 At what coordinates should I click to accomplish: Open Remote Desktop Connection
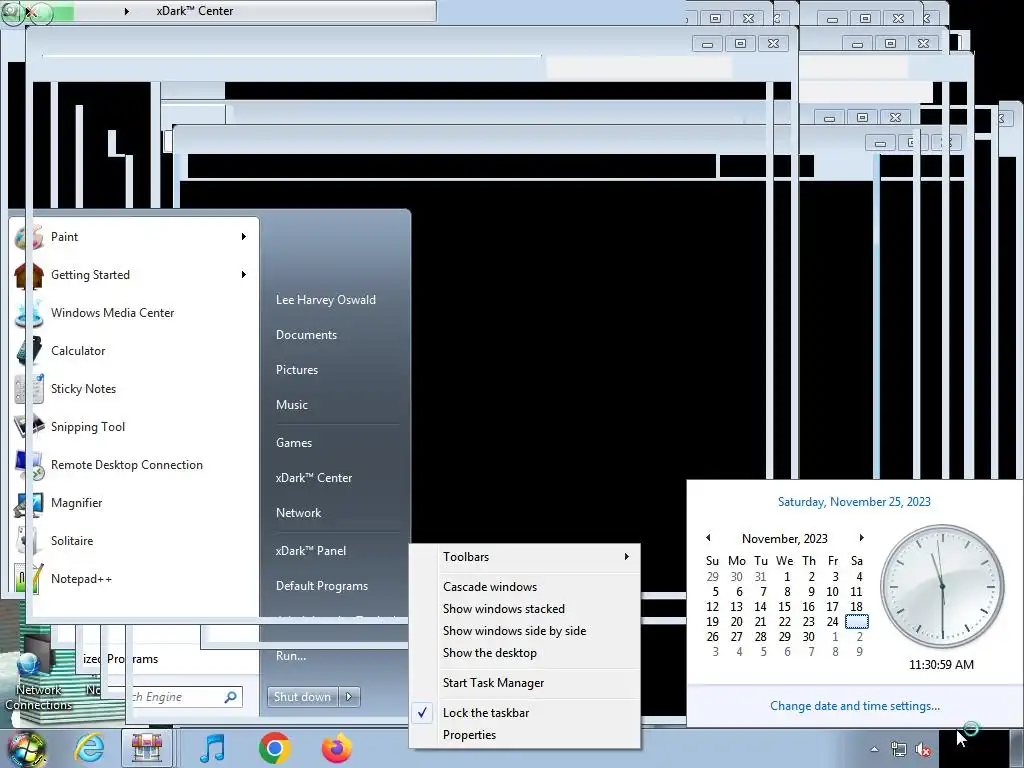pos(134,464)
